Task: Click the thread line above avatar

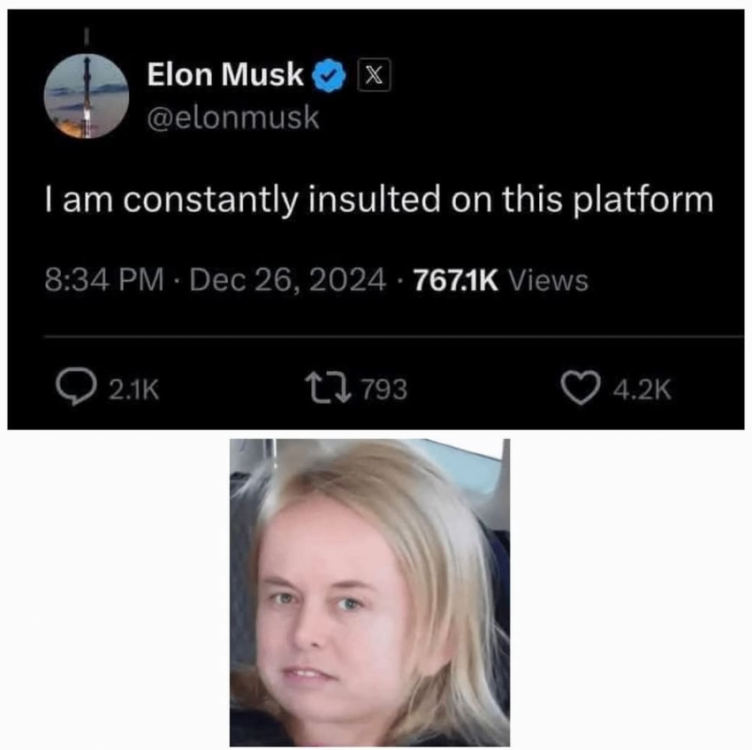Action: coord(87,38)
